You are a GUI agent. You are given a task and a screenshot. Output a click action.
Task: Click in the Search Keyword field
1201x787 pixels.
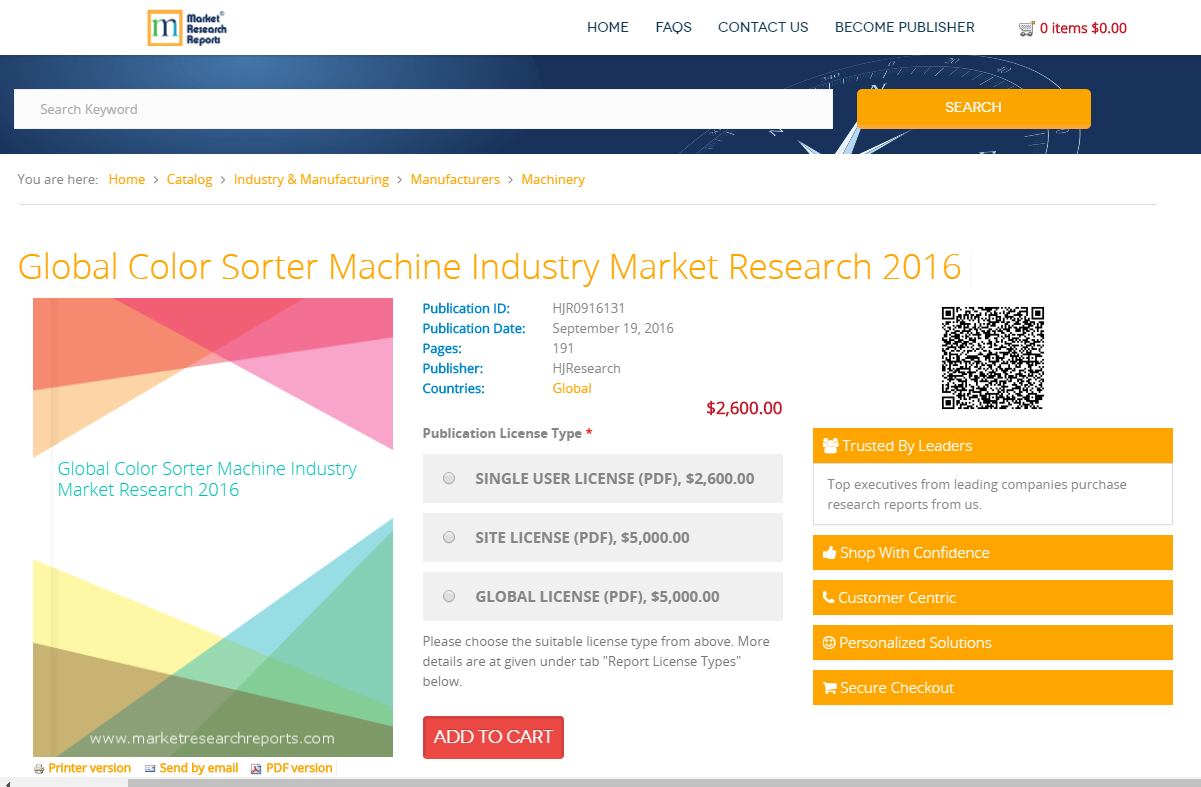(x=423, y=109)
